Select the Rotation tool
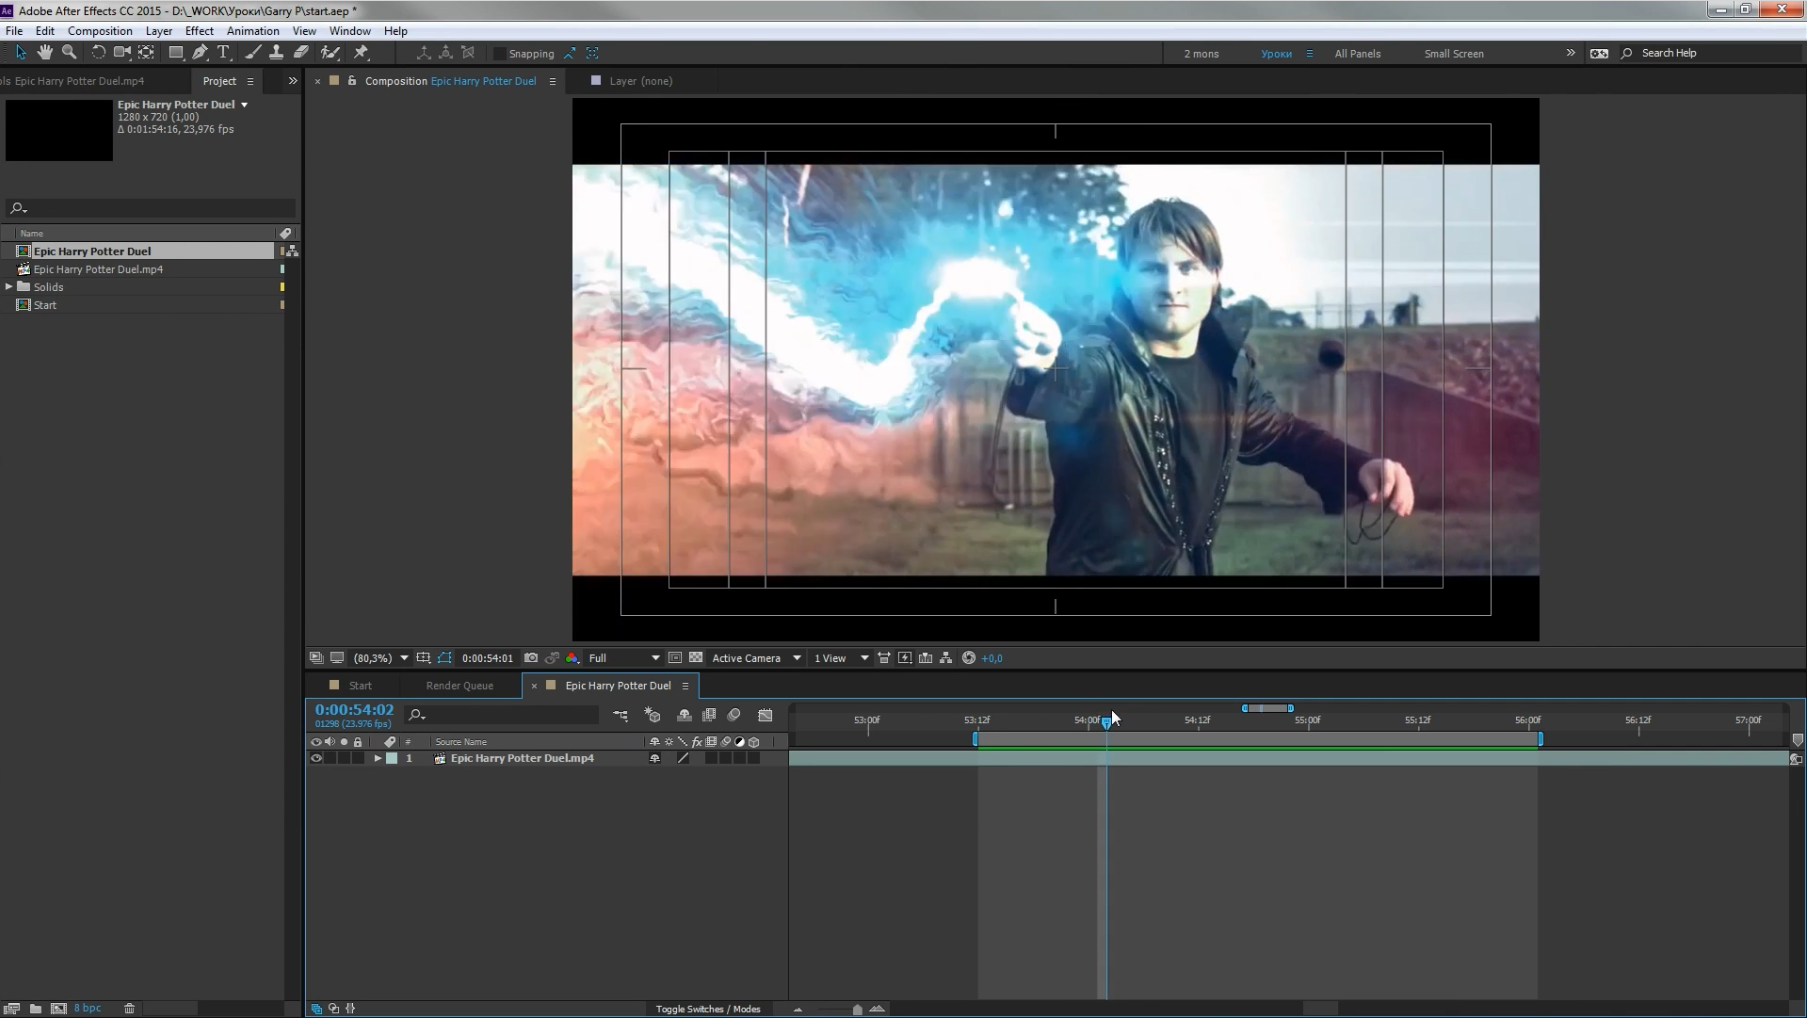This screenshot has width=1807, height=1018. (98, 53)
